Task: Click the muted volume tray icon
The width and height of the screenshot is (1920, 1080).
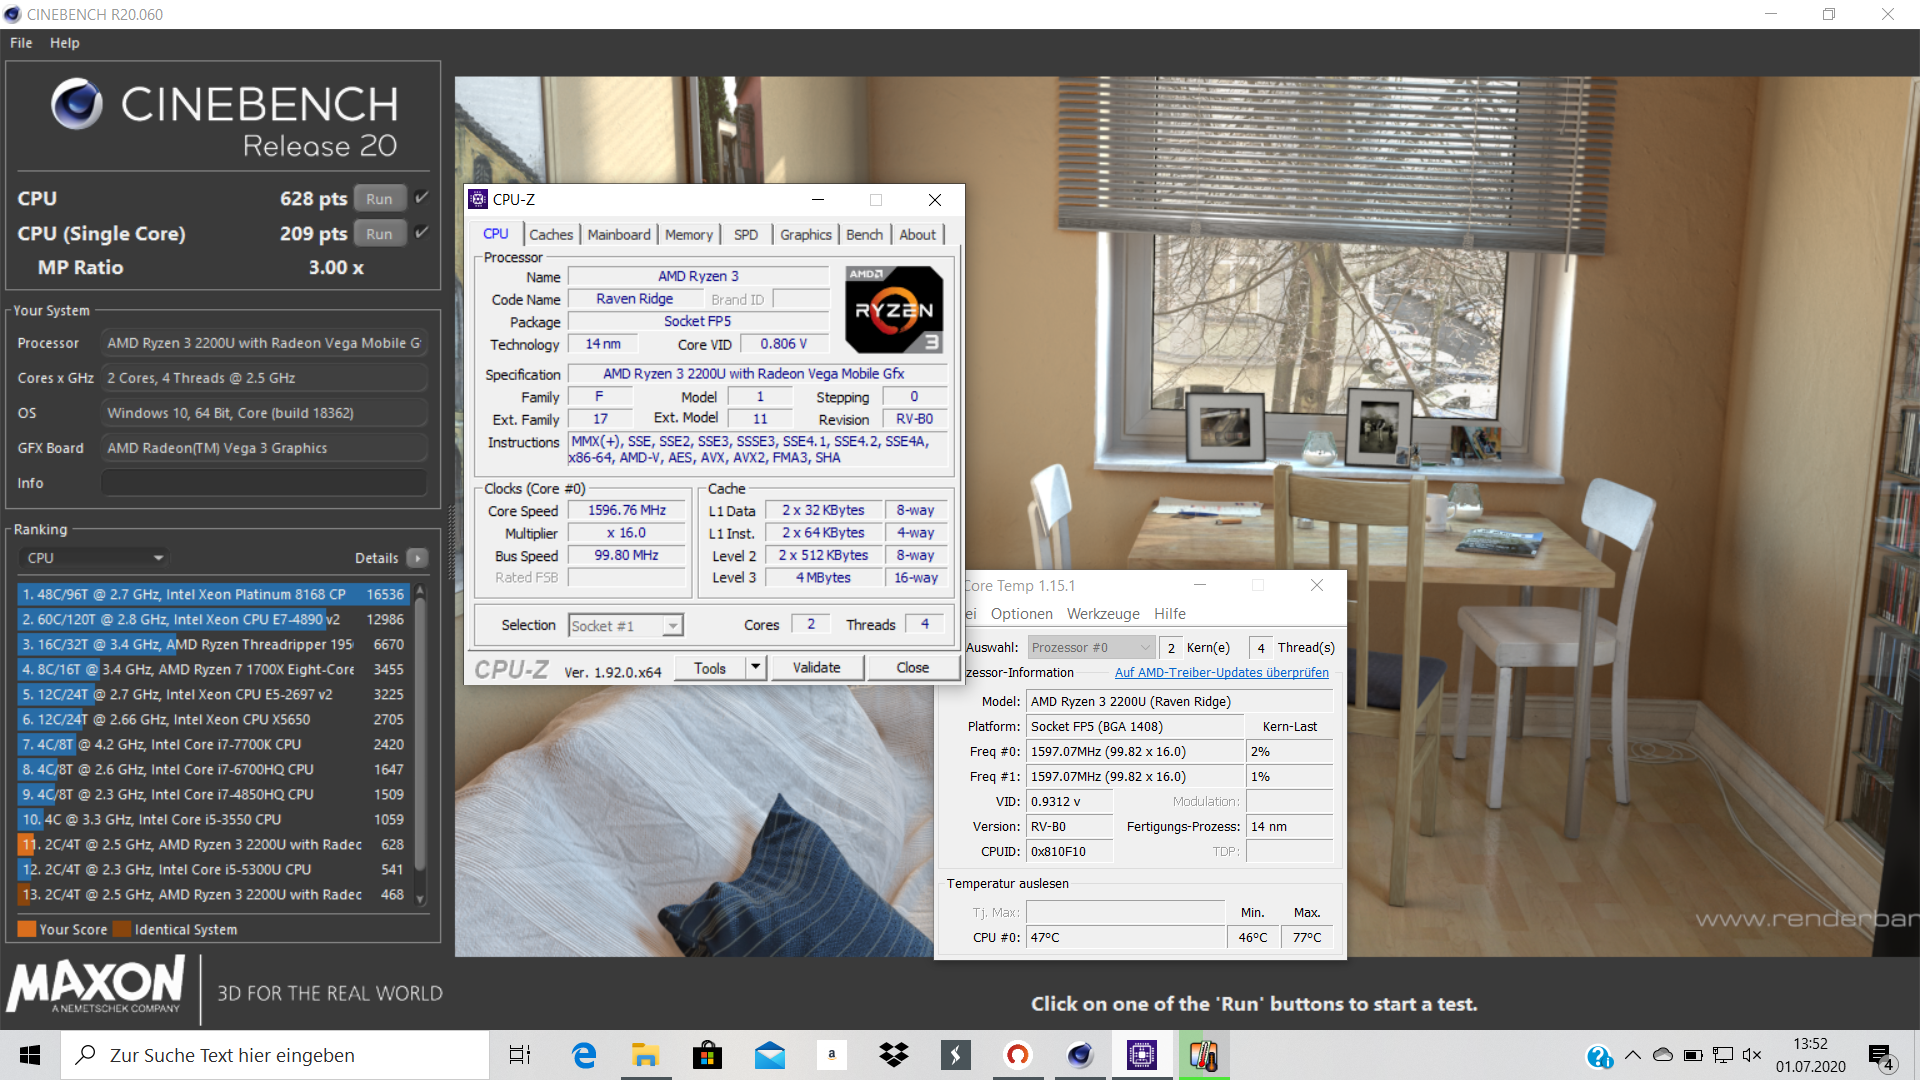Action: pos(1752,1055)
